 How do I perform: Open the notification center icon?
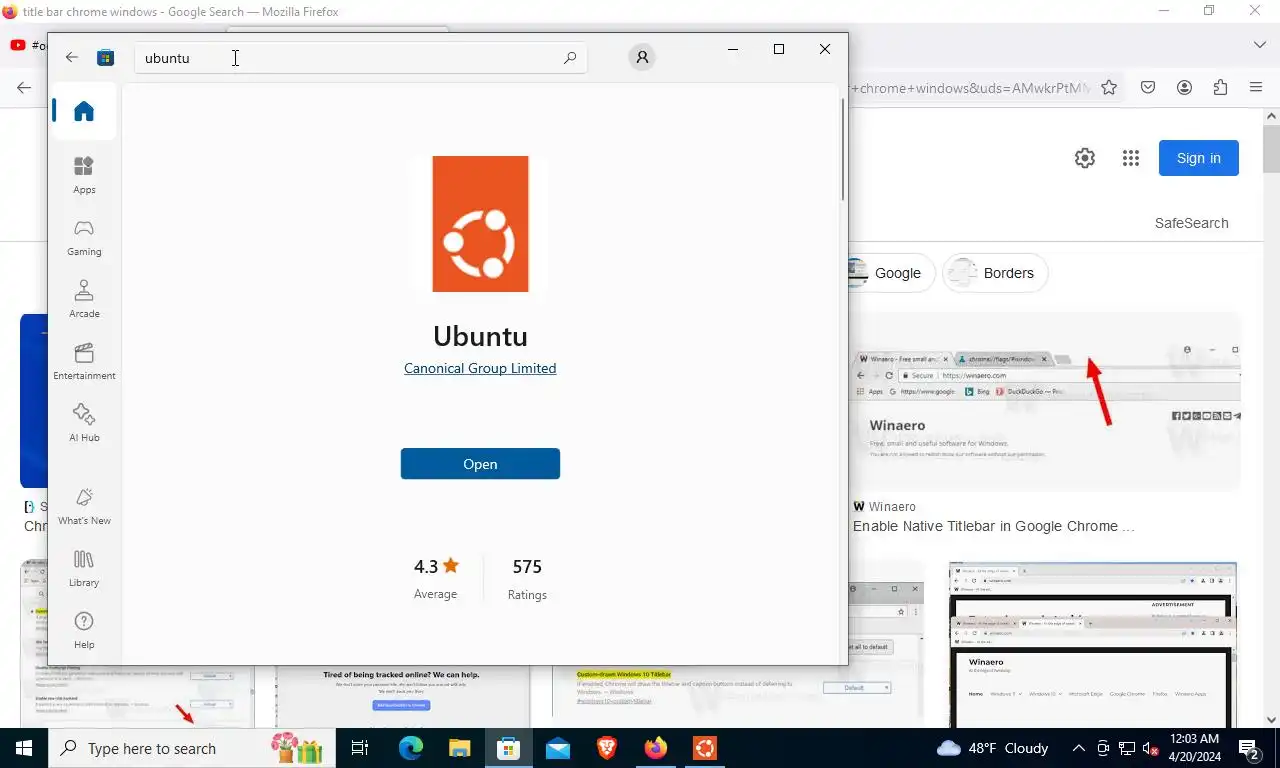tap(1249, 748)
